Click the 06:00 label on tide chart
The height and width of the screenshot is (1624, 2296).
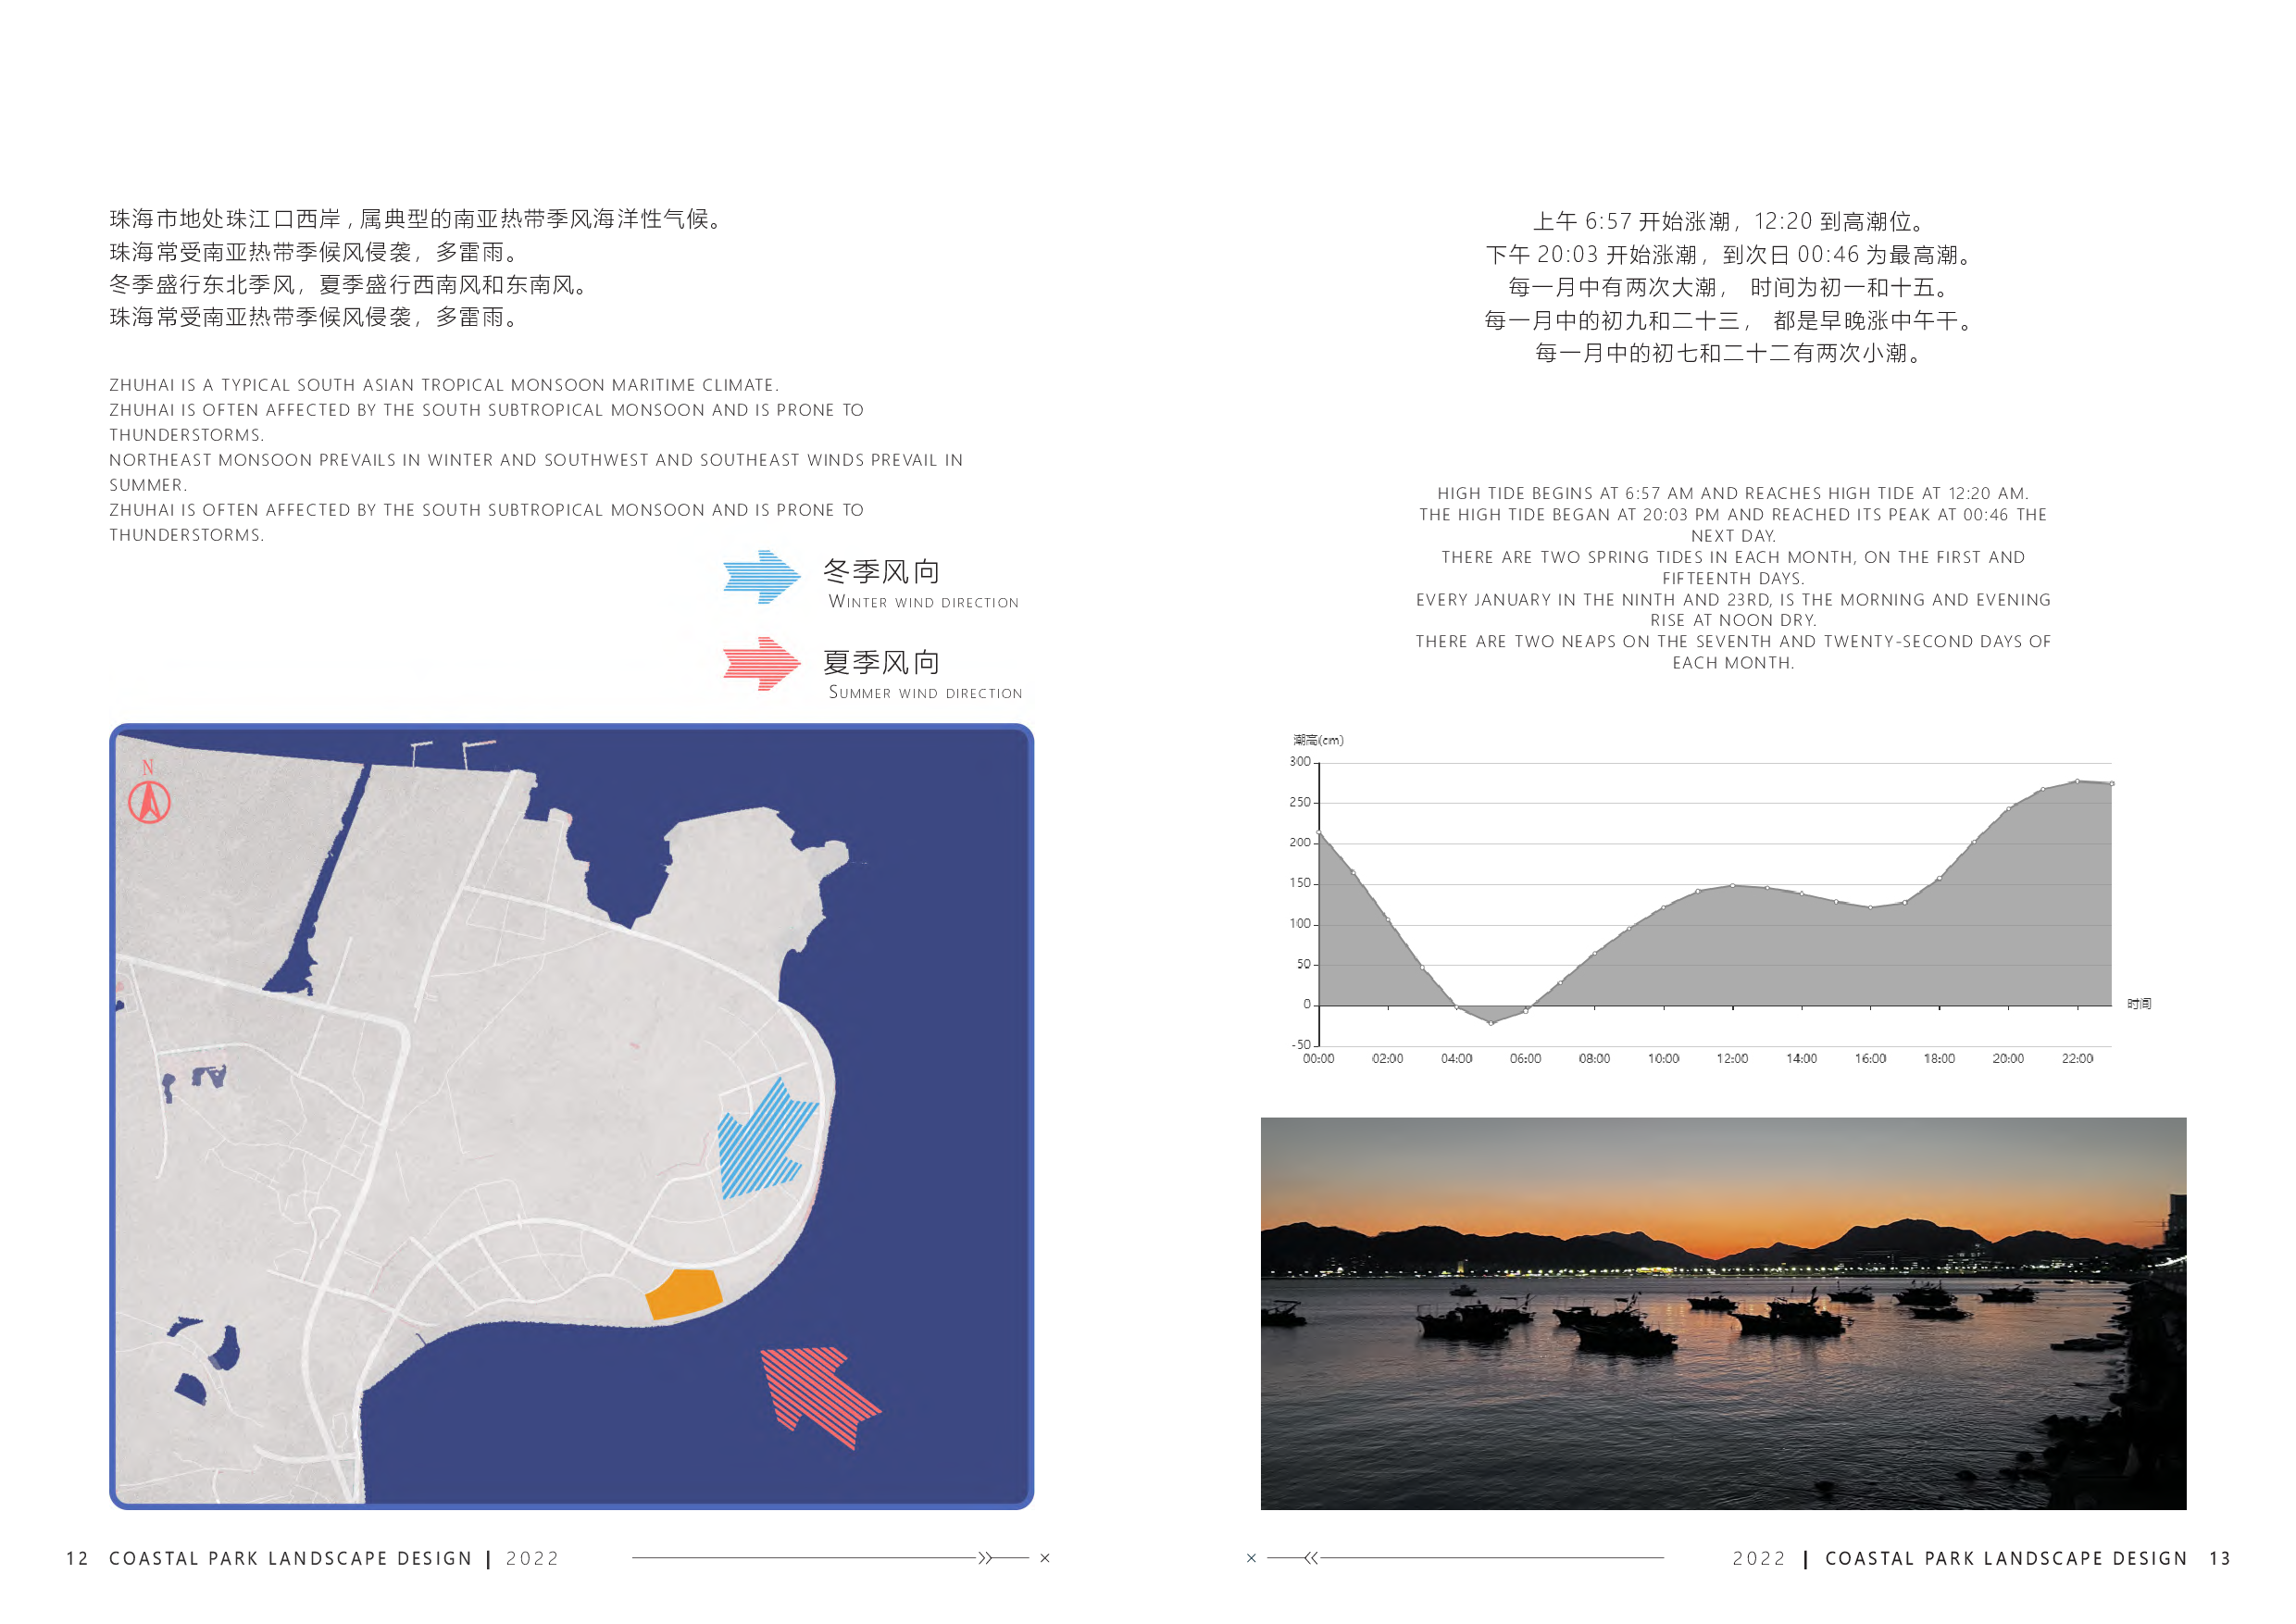click(1525, 1058)
